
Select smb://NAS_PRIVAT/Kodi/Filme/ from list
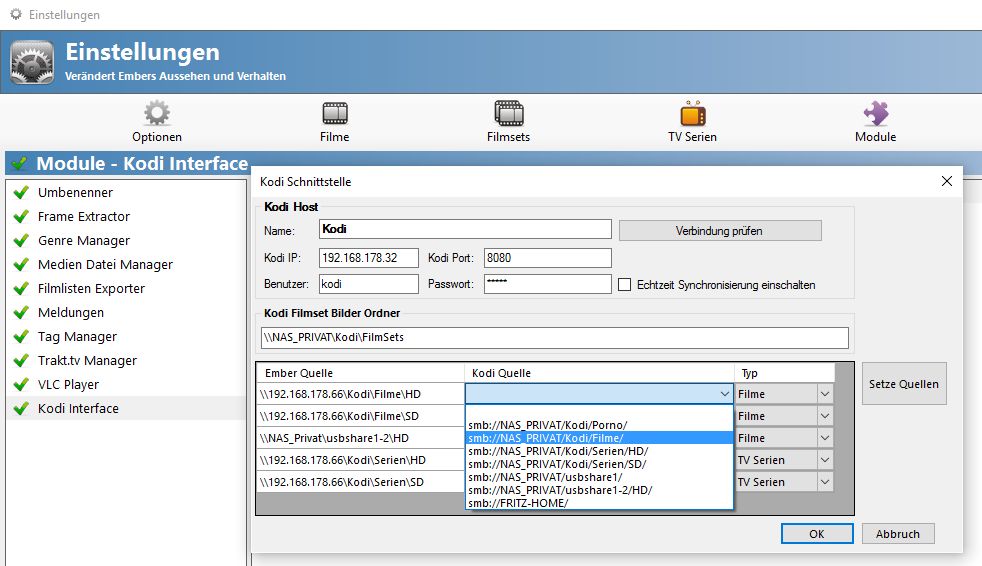click(x=599, y=438)
